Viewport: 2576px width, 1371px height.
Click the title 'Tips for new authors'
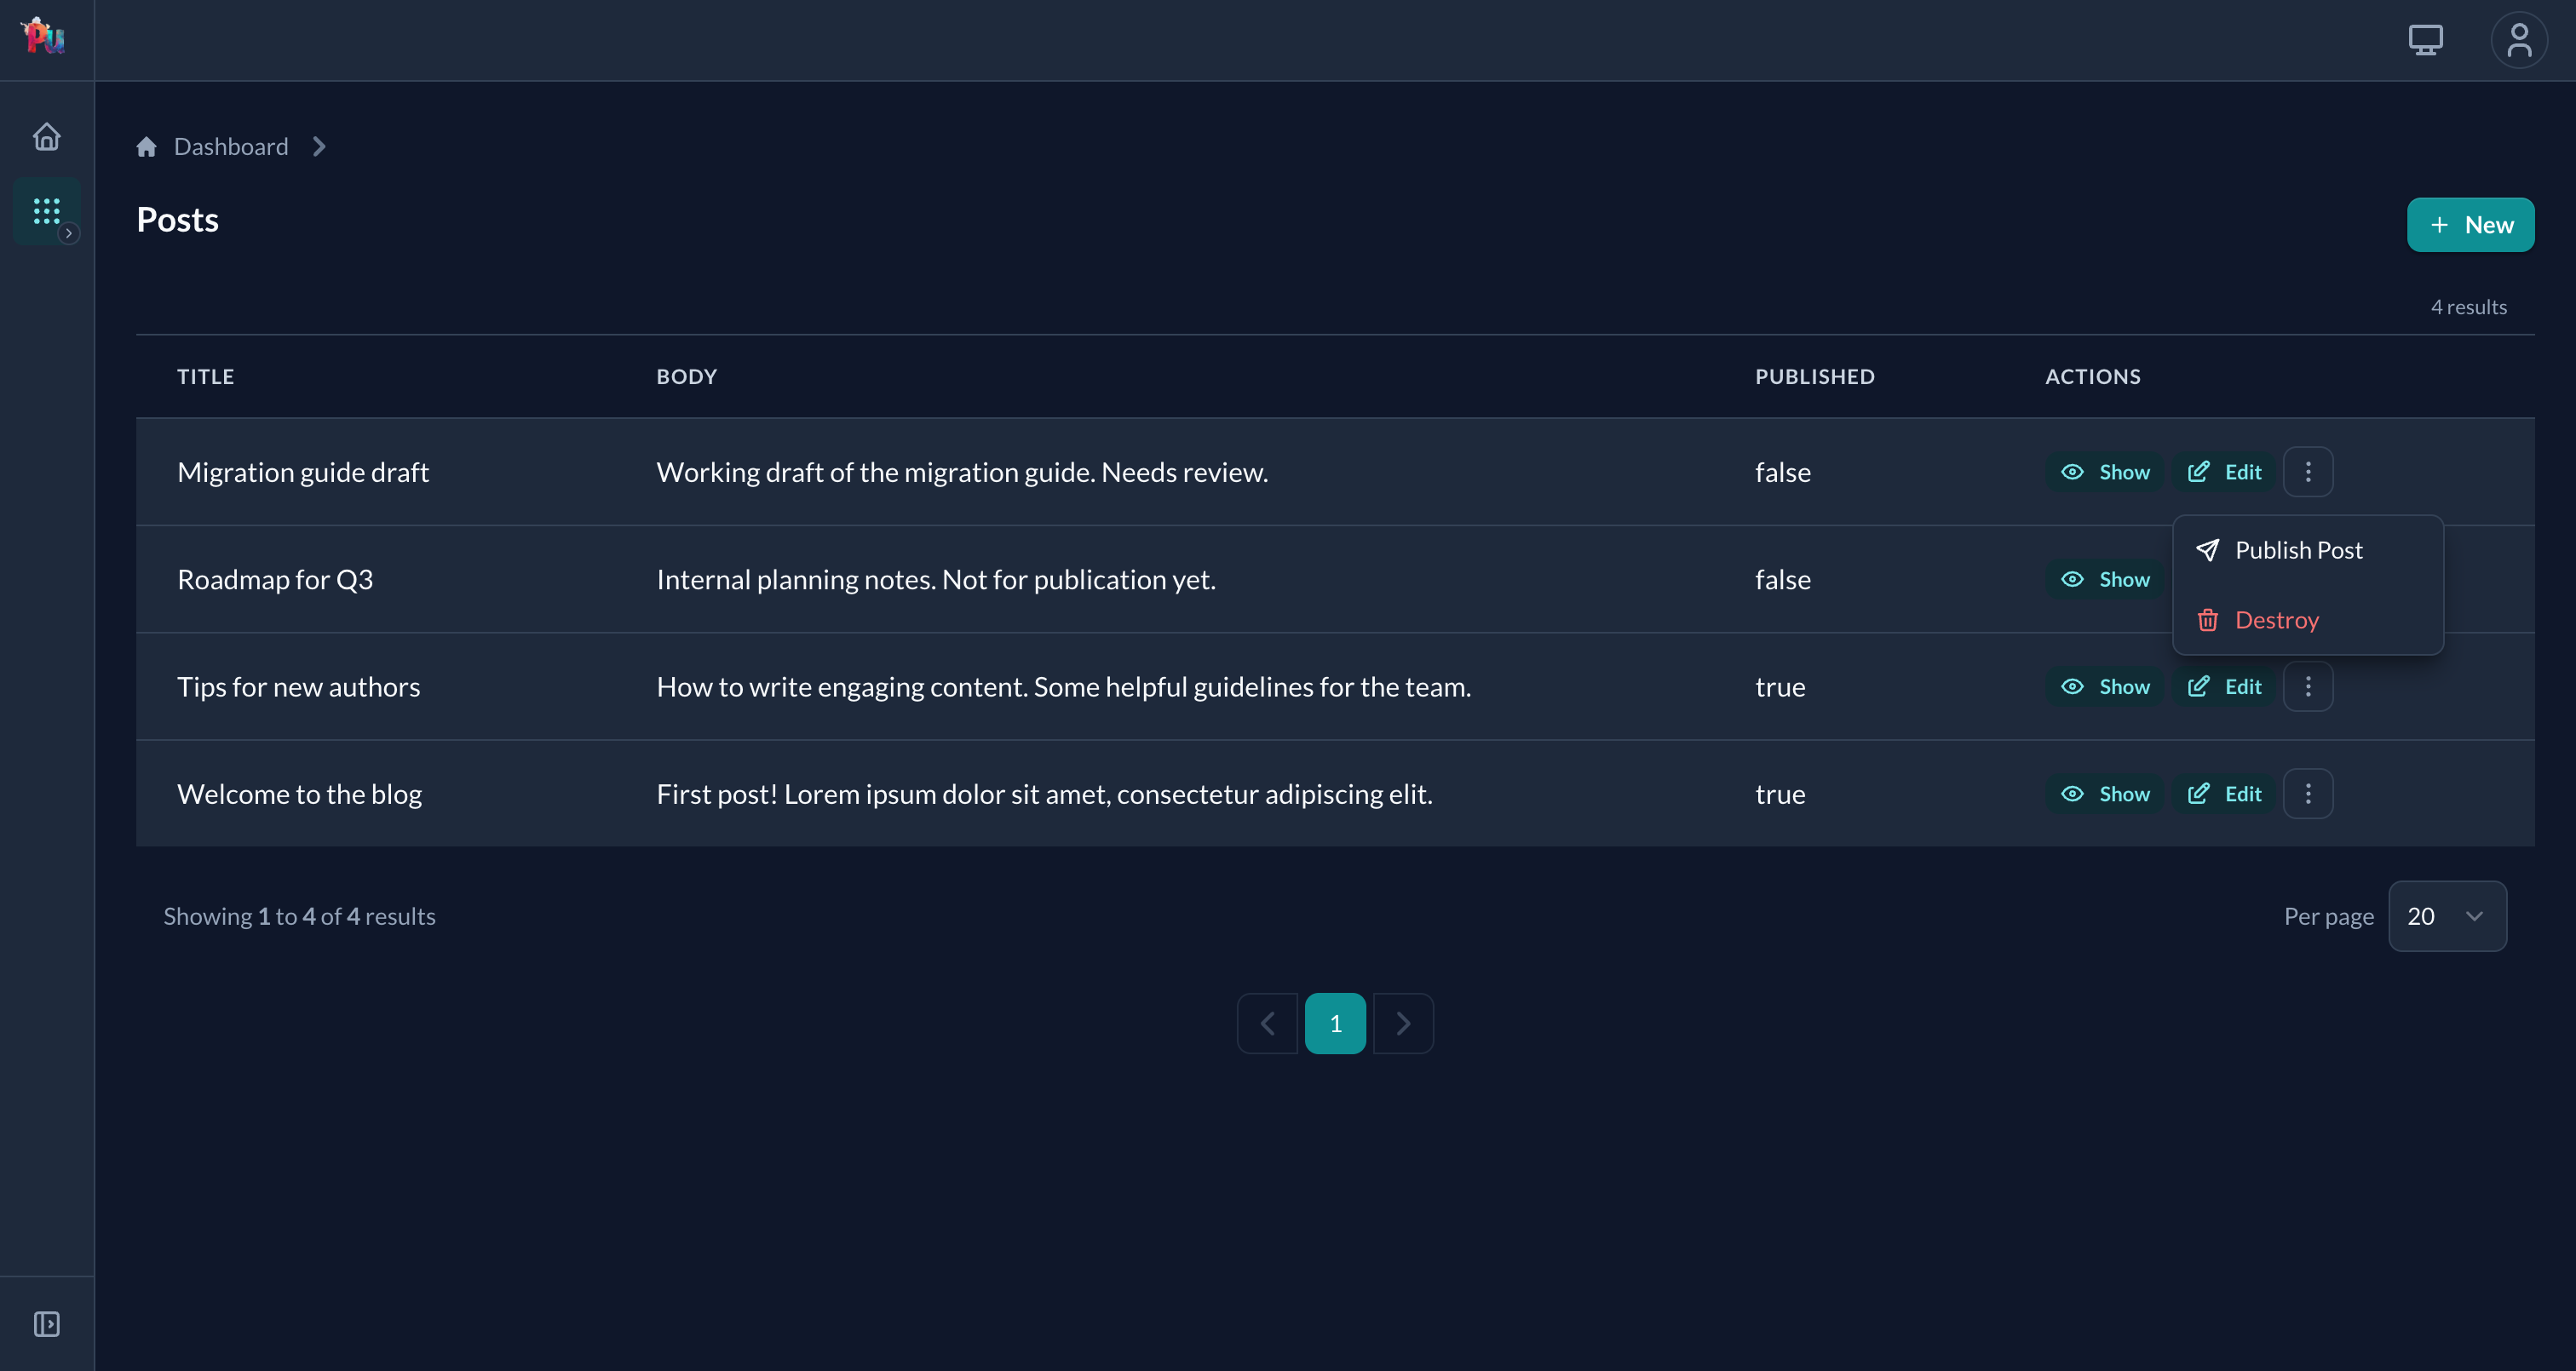coord(299,687)
